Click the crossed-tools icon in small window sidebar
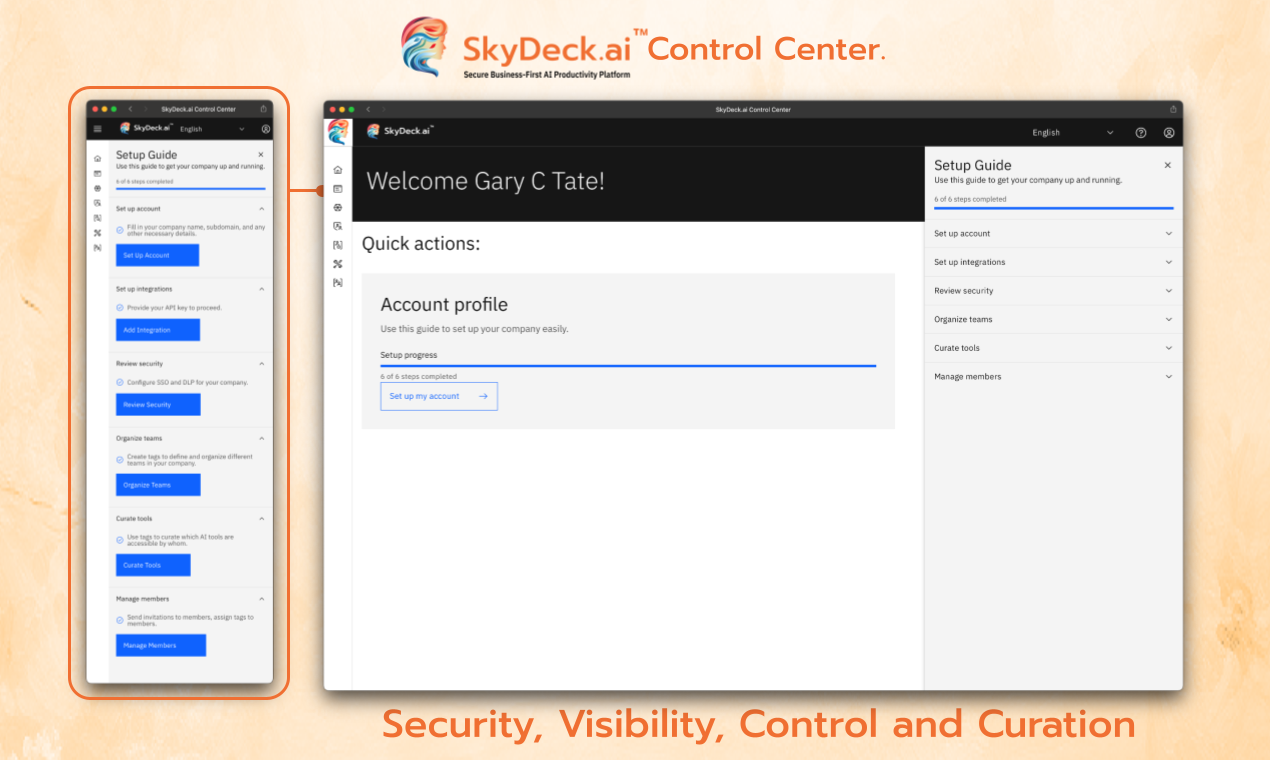1270x760 pixels. tap(97, 232)
